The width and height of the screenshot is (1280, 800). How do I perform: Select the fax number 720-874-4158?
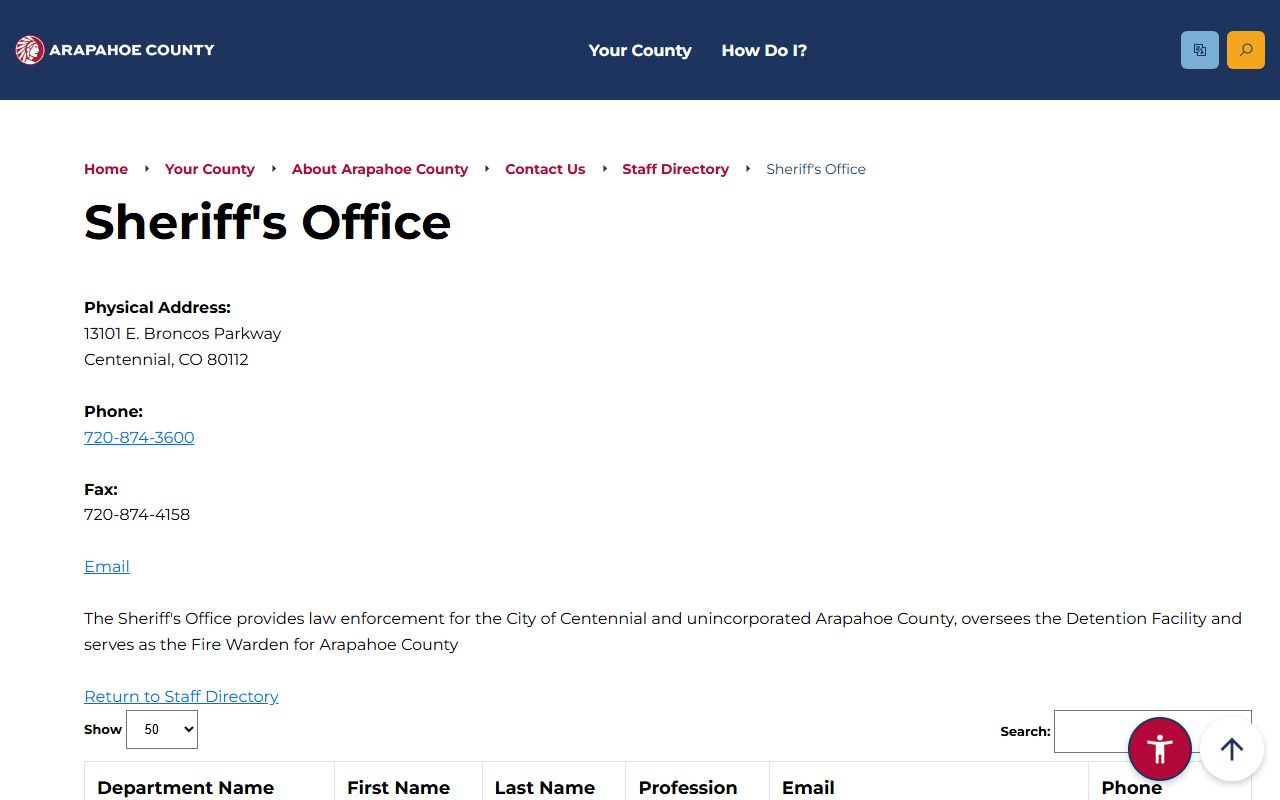[137, 514]
